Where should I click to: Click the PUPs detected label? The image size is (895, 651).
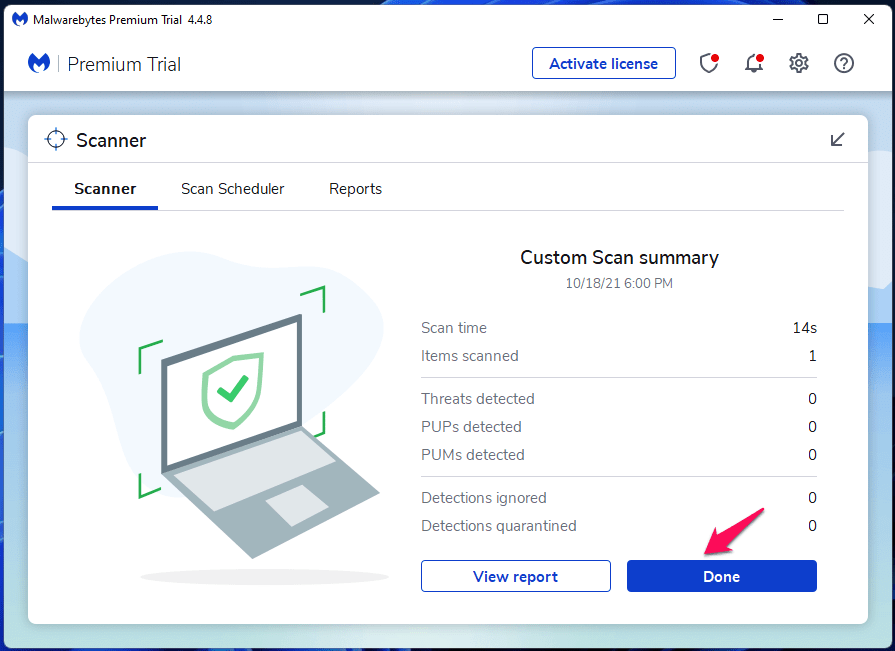pyautogui.click(x=471, y=427)
